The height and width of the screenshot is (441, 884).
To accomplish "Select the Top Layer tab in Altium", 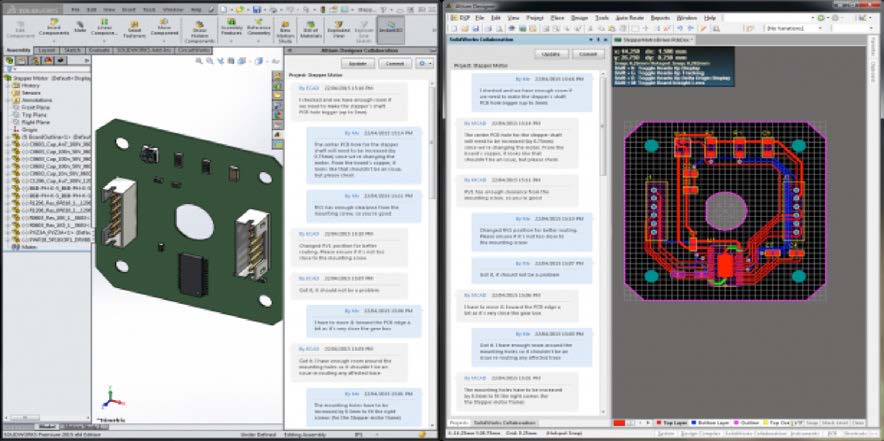I will pyautogui.click(x=673, y=422).
